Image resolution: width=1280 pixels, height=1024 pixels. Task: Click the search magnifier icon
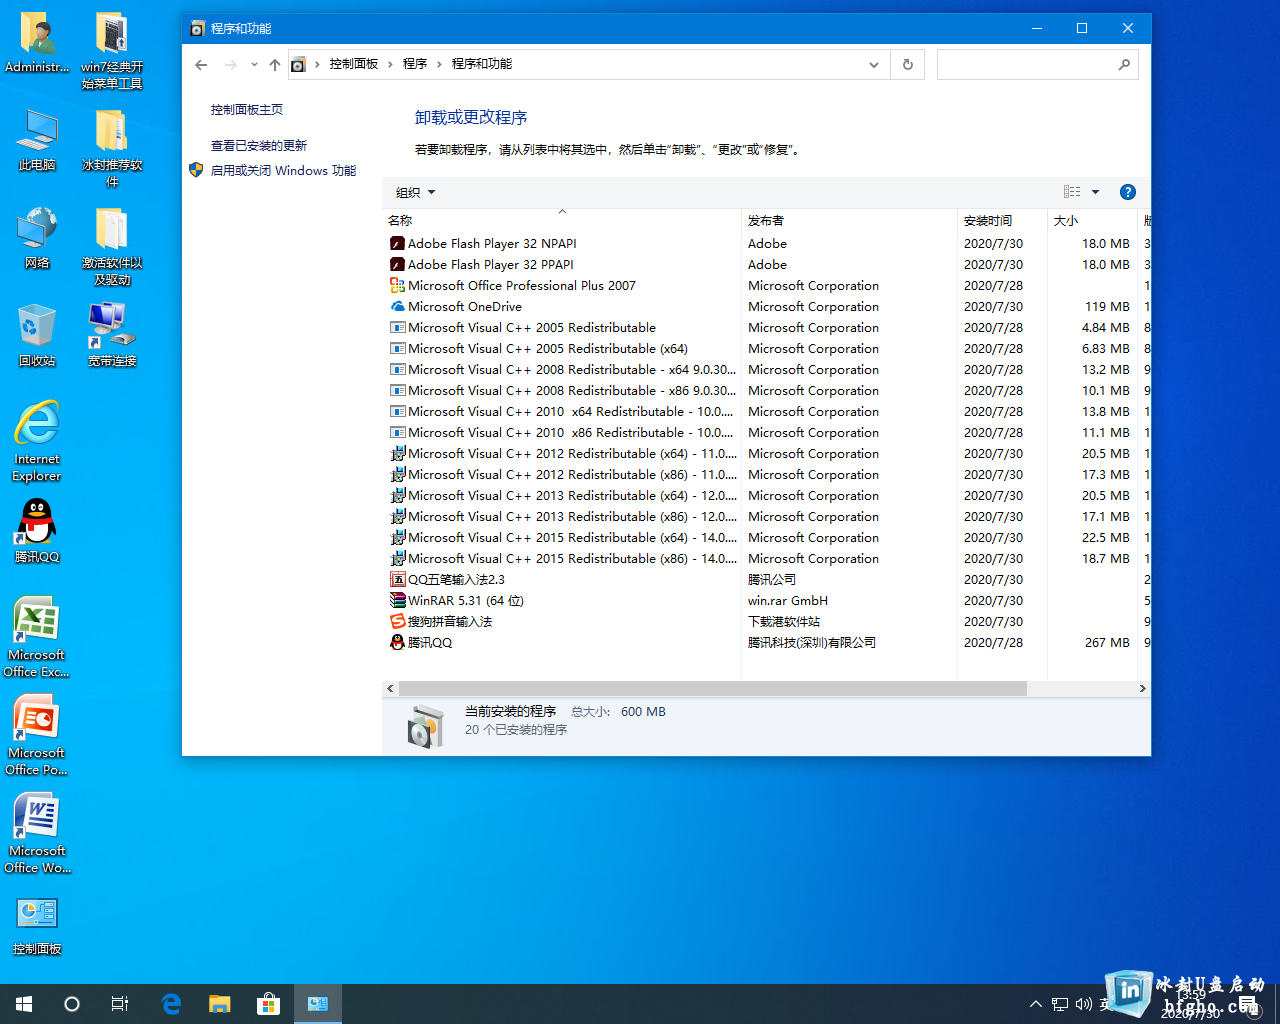coord(1124,64)
